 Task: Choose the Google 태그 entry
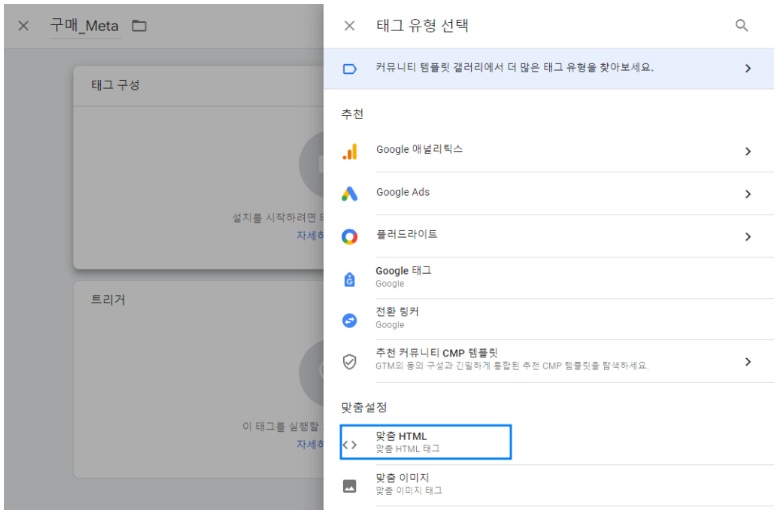coord(549,278)
